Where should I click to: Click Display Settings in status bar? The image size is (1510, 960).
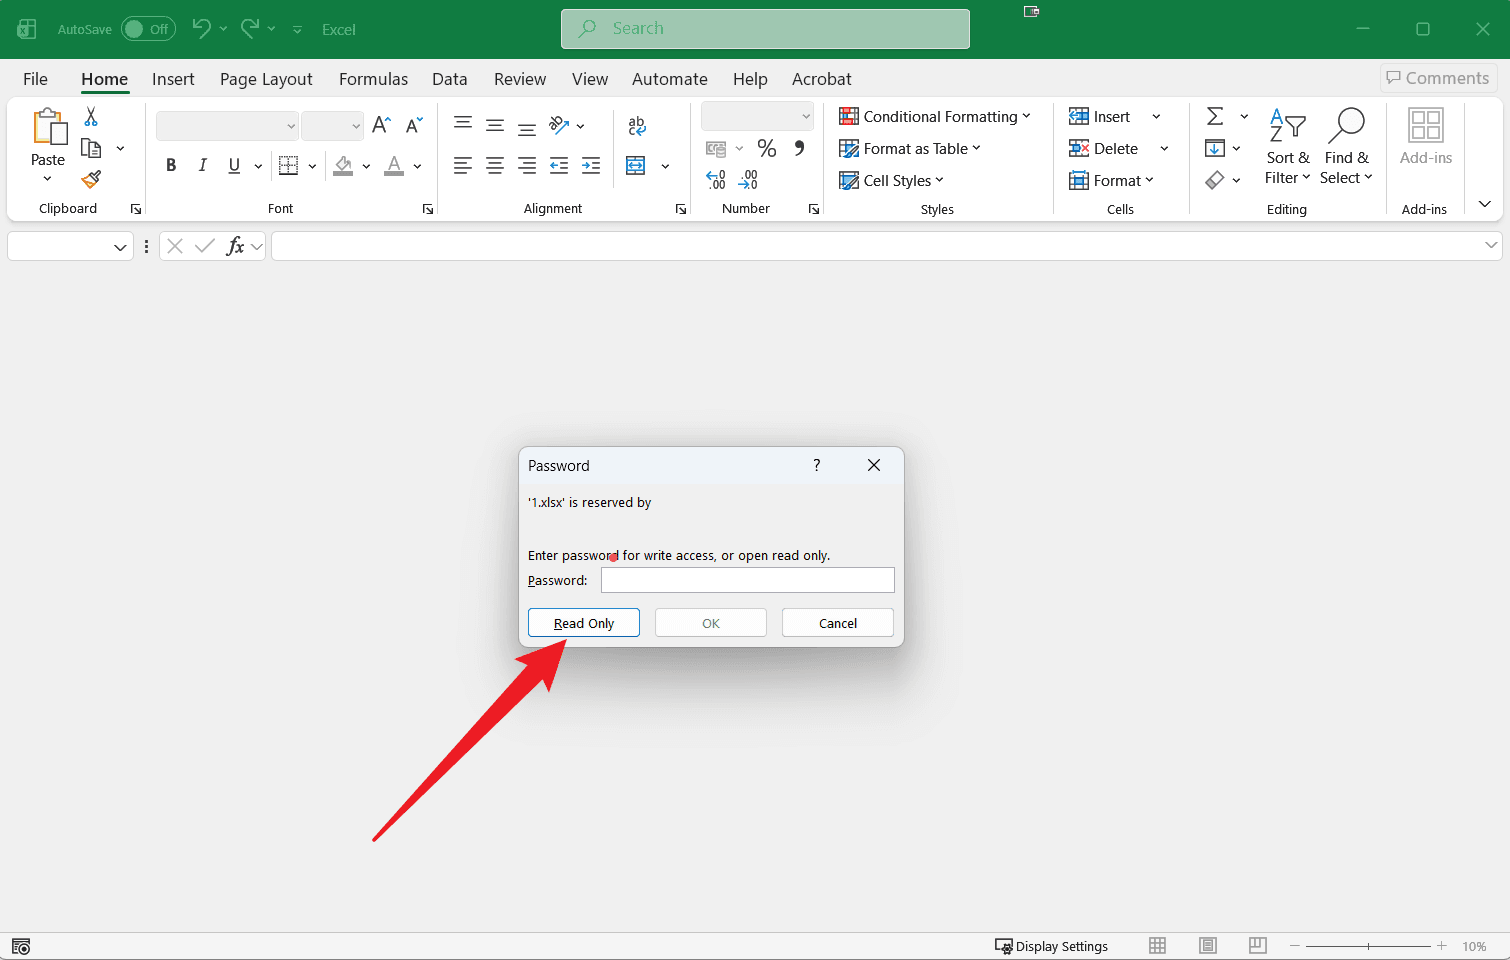[x=1052, y=946]
